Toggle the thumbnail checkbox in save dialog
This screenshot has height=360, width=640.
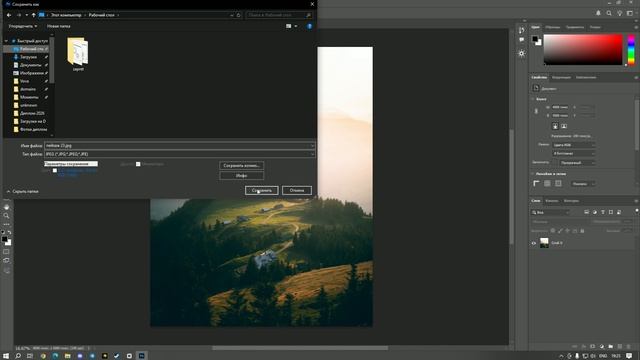[x=138, y=164]
